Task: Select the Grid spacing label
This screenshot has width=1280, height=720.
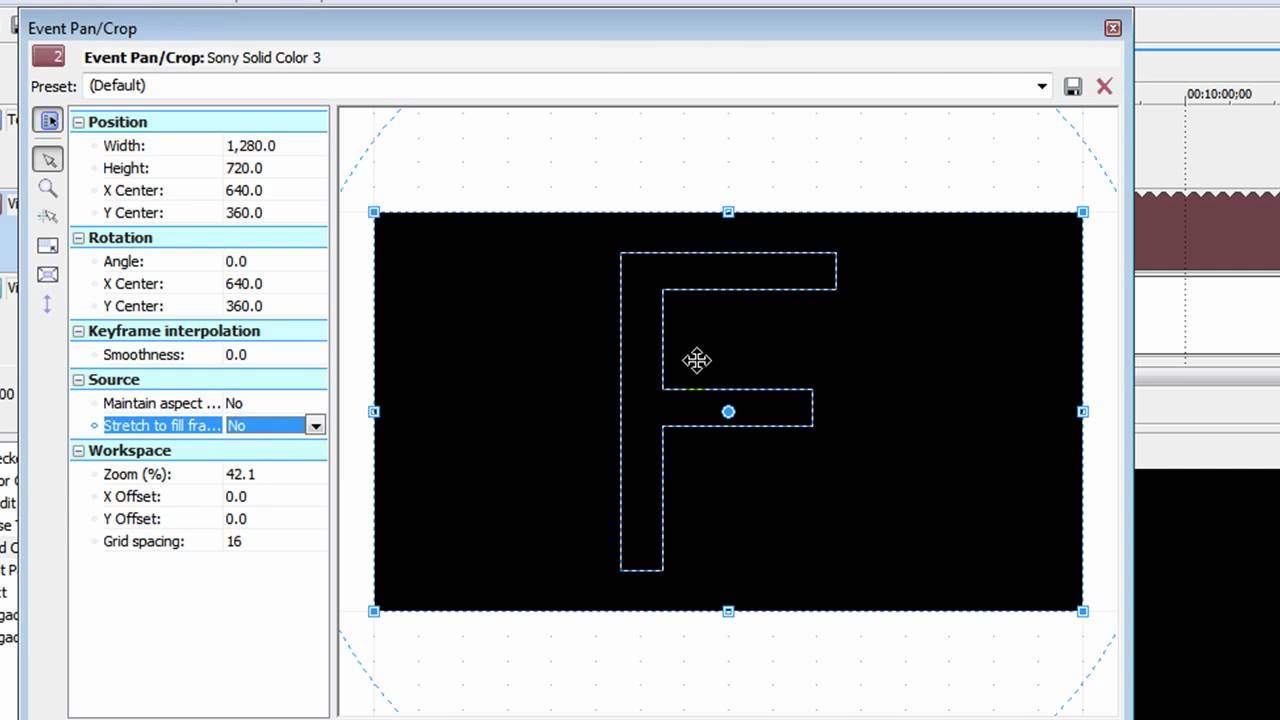Action: click(x=144, y=541)
